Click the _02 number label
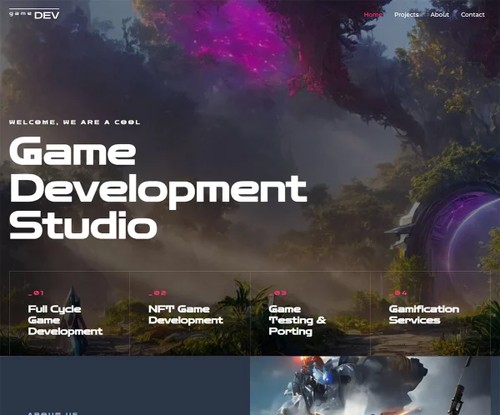This screenshot has height=415, width=500. pos(157,293)
